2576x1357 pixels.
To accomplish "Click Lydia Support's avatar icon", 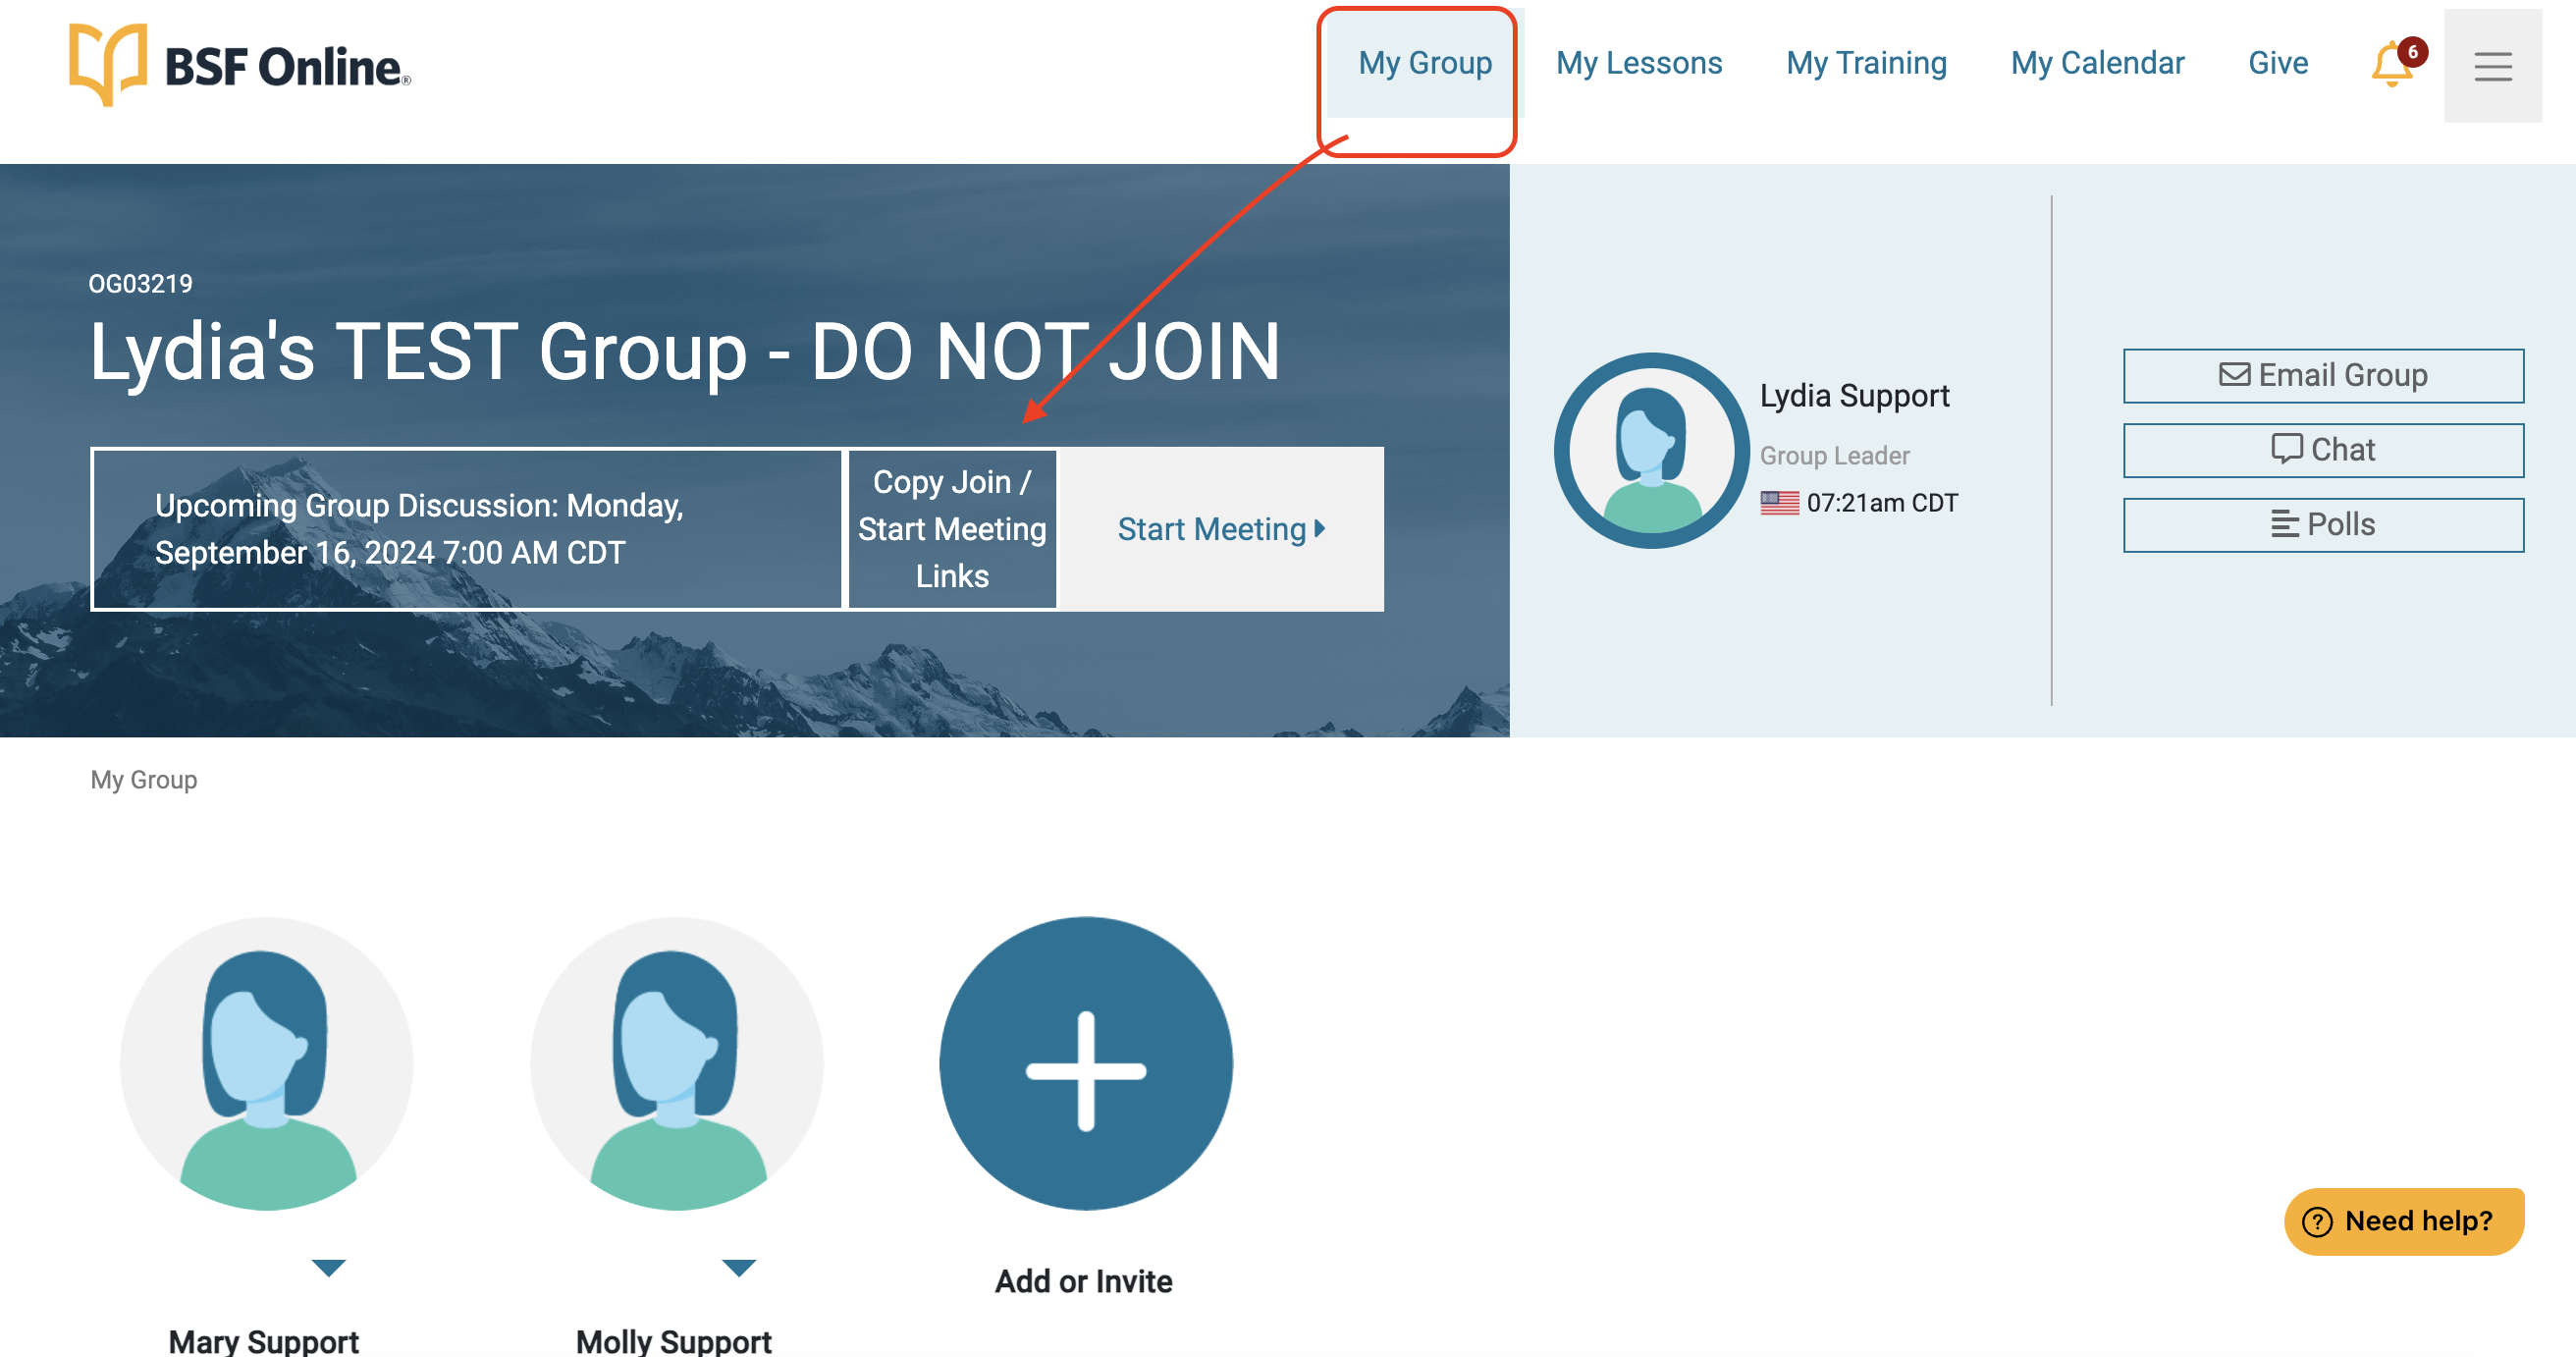I will pos(1651,450).
